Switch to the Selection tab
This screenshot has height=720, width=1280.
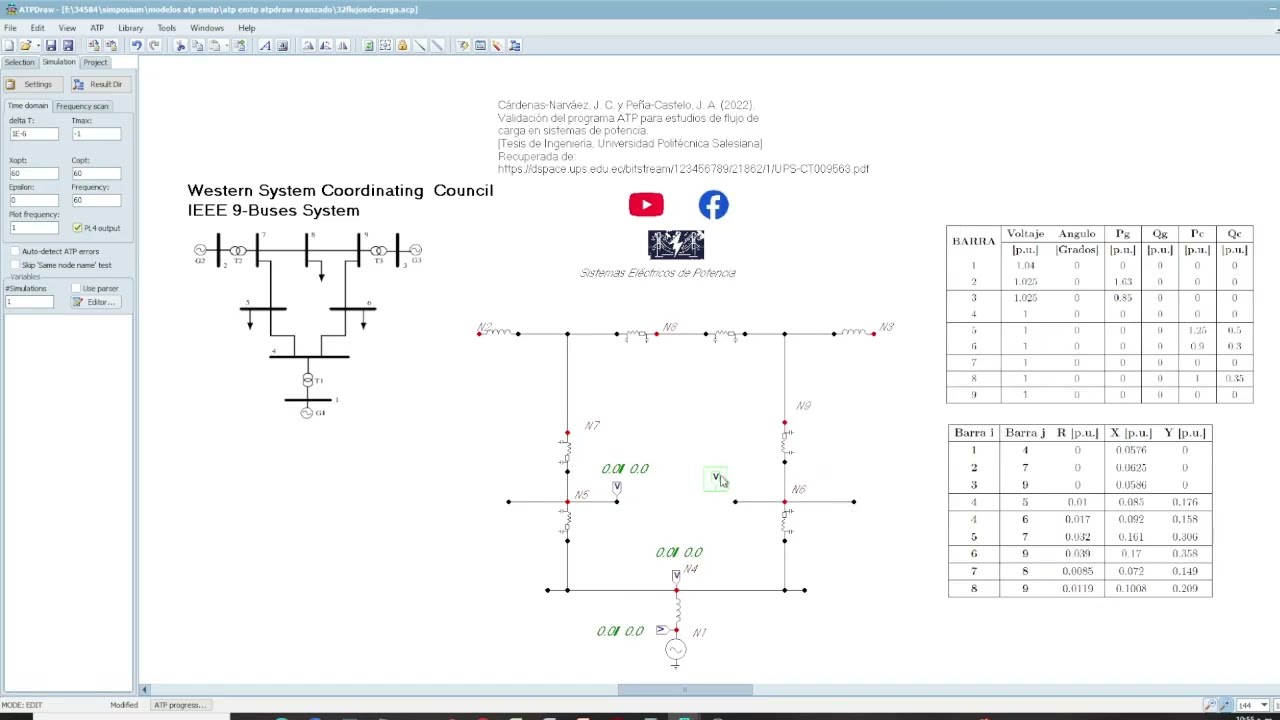pos(19,62)
